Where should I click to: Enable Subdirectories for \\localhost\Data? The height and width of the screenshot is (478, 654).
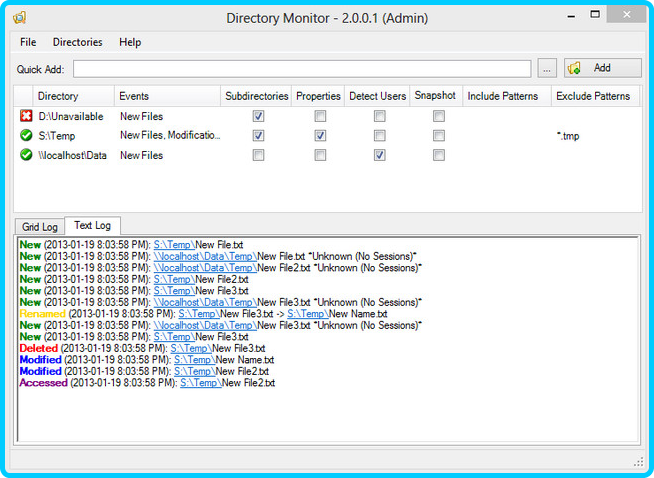pos(258,155)
